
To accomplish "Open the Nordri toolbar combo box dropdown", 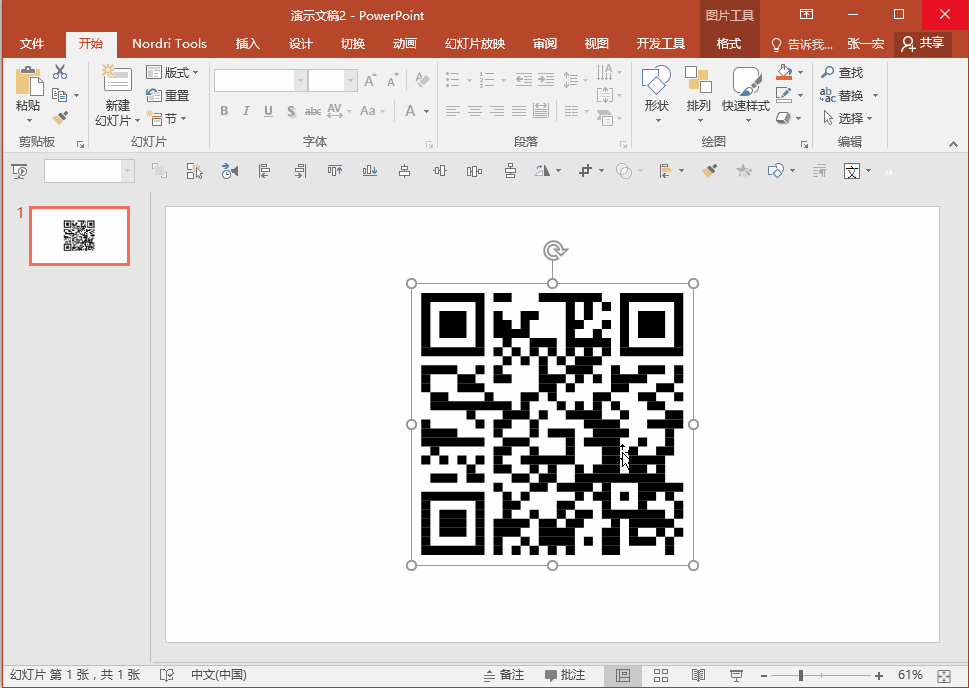I will (x=127, y=171).
